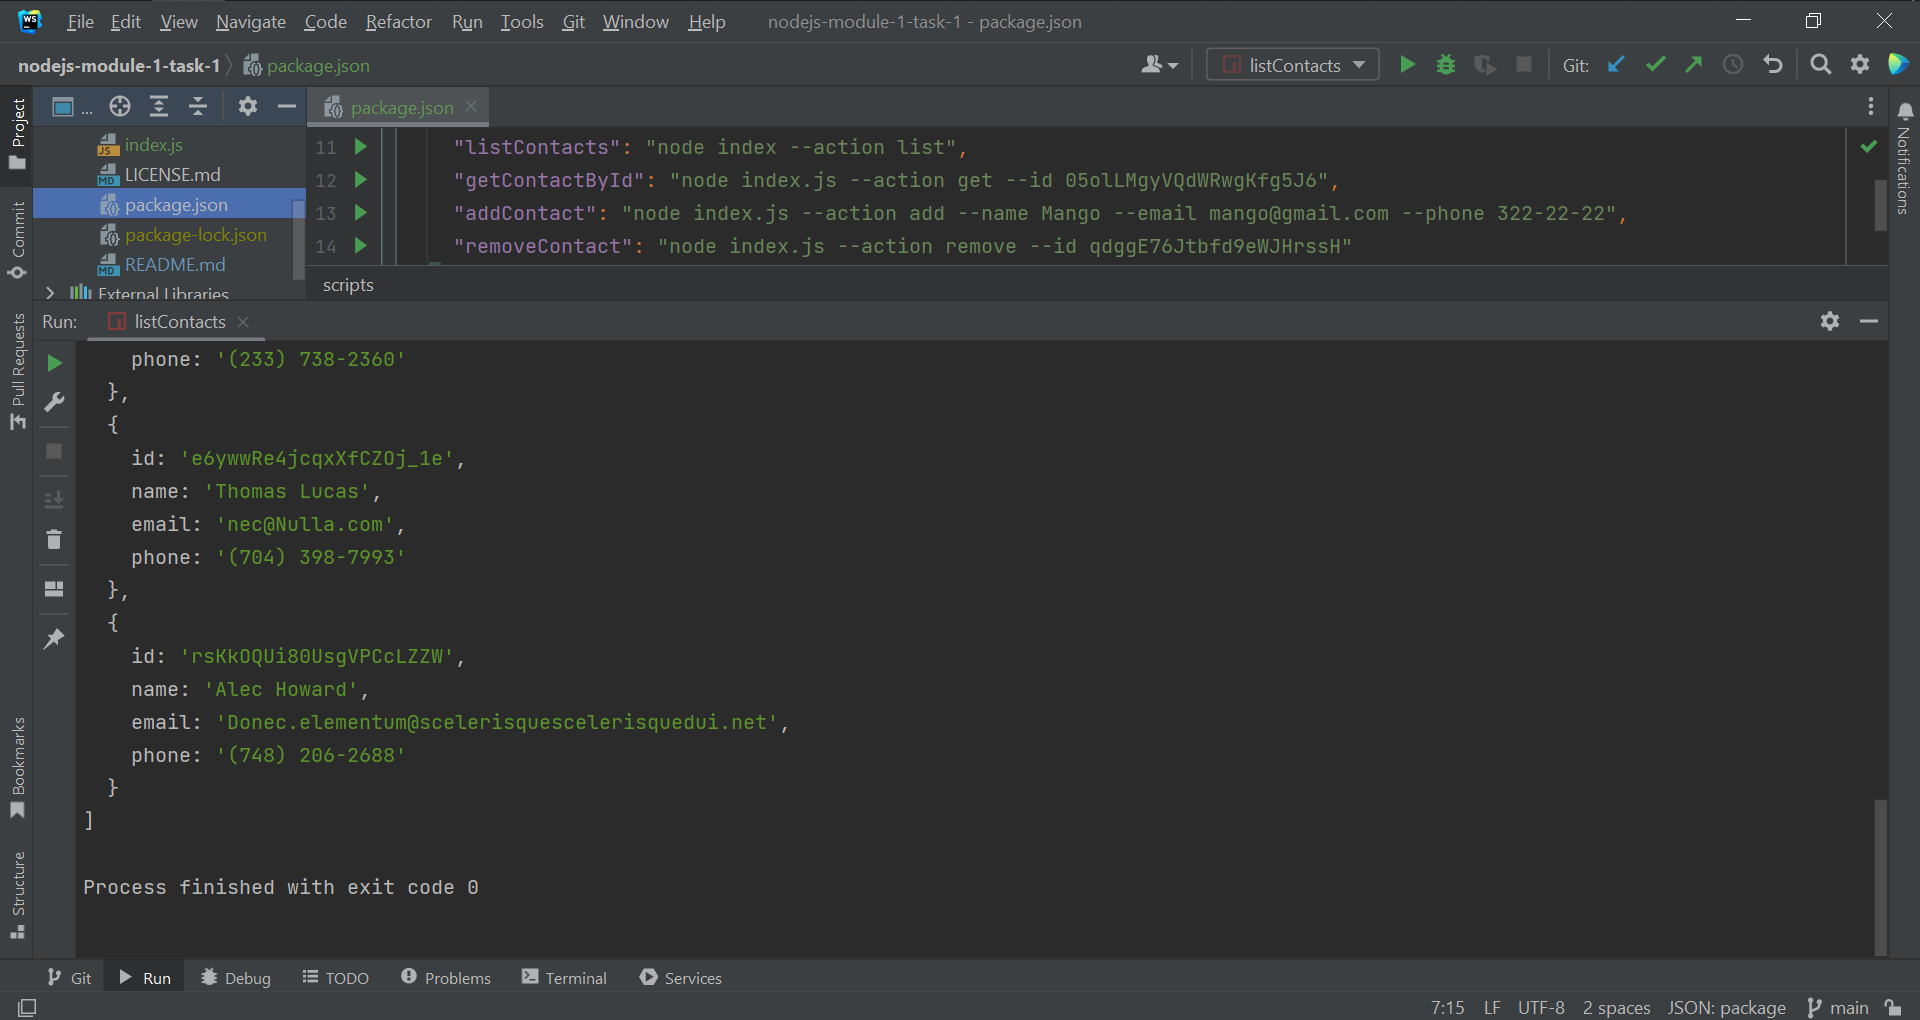Run script gutter arrow on line 13
Screen dimensions: 1920x1020
361,213
